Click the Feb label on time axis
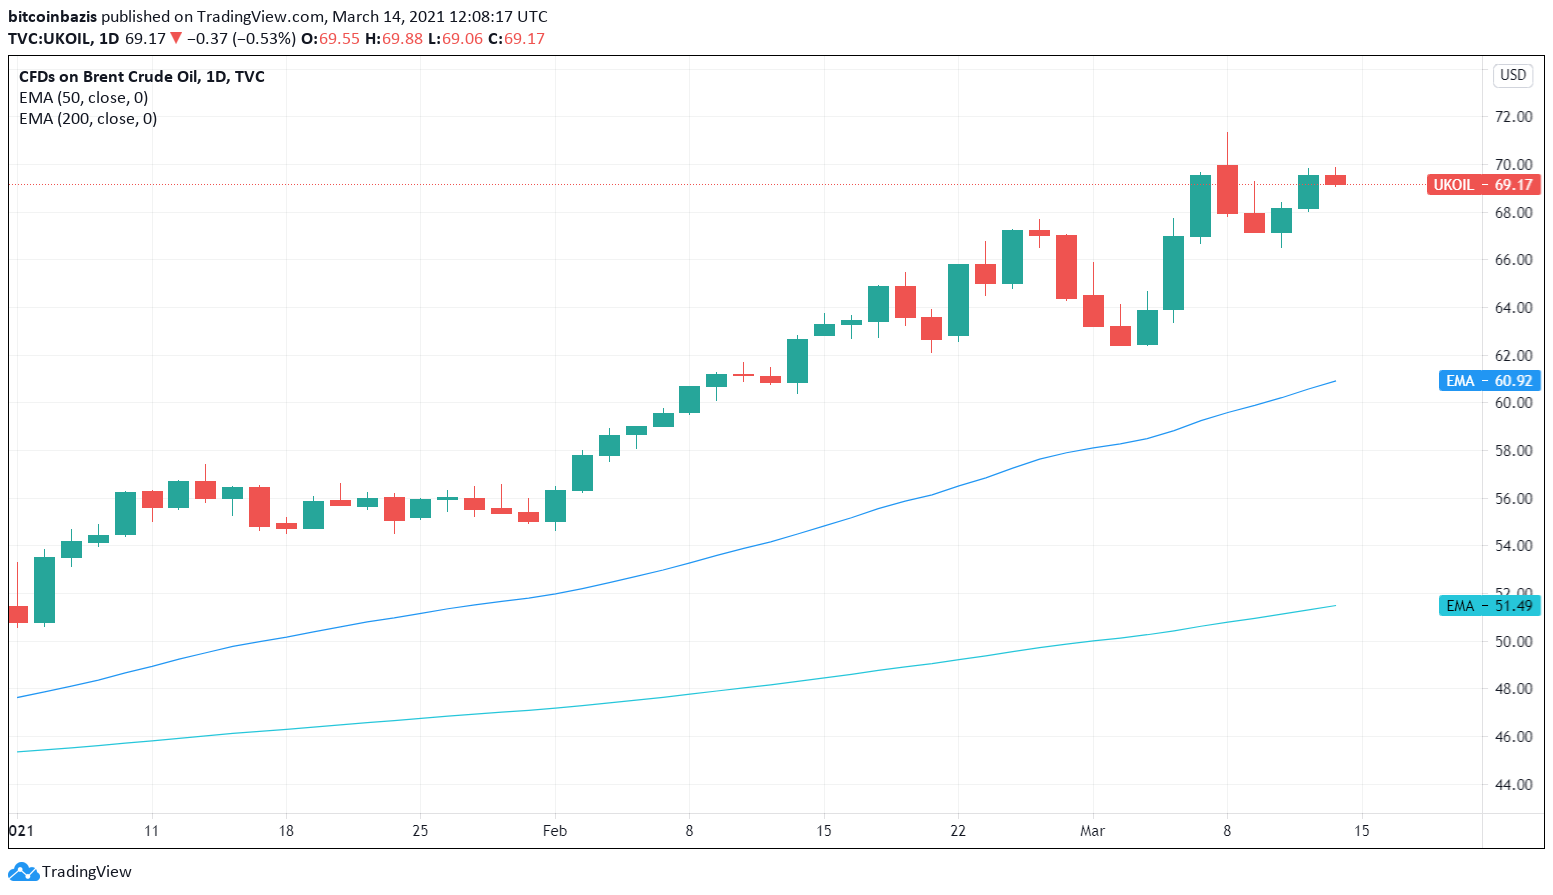1553x895 pixels. coord(554,831)
